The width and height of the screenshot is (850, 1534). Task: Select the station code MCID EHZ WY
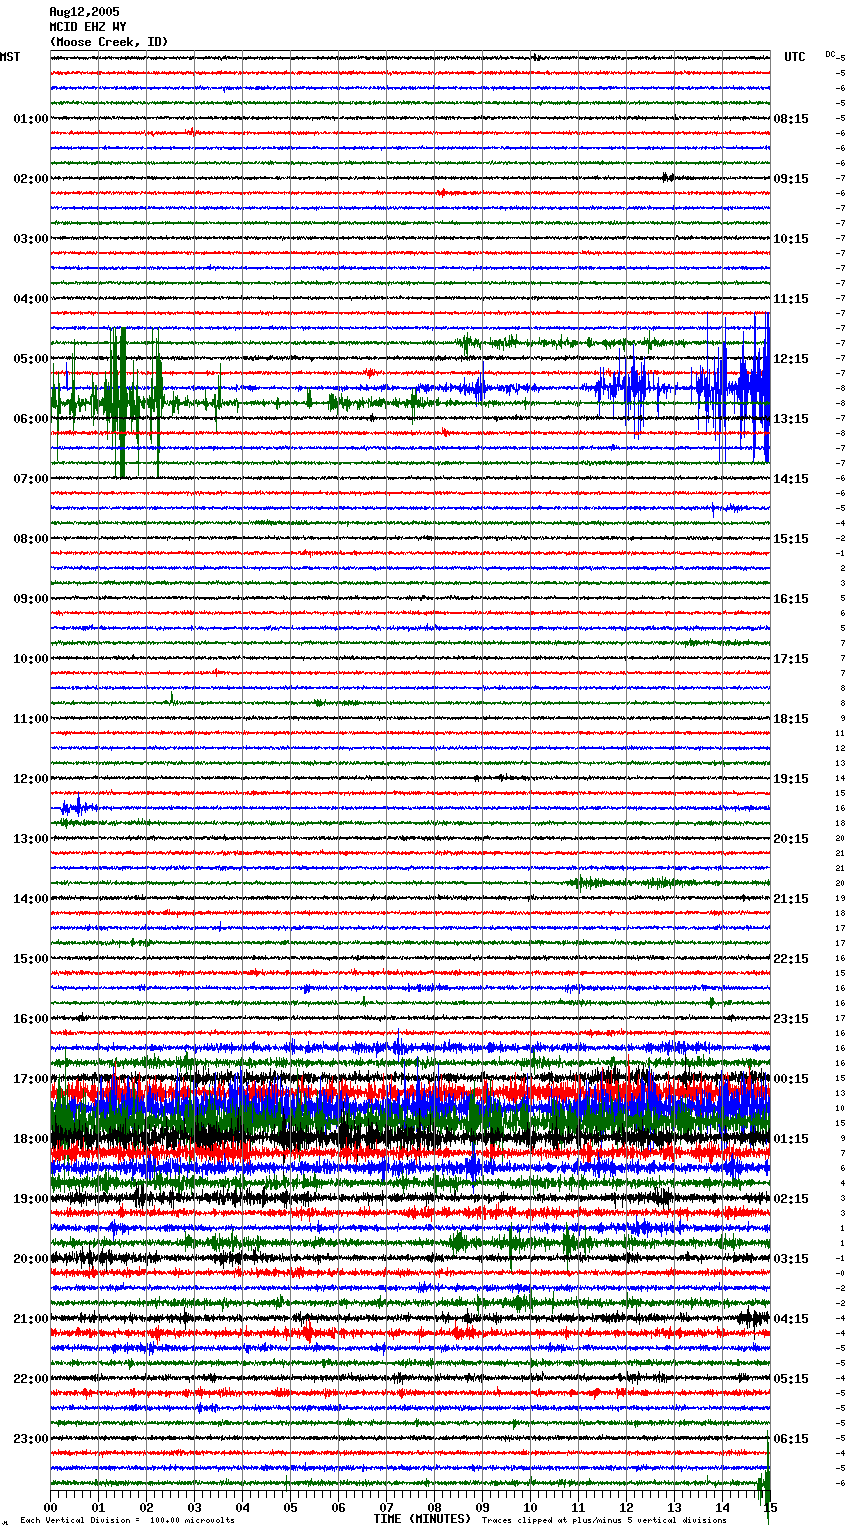tap(88, 27)
